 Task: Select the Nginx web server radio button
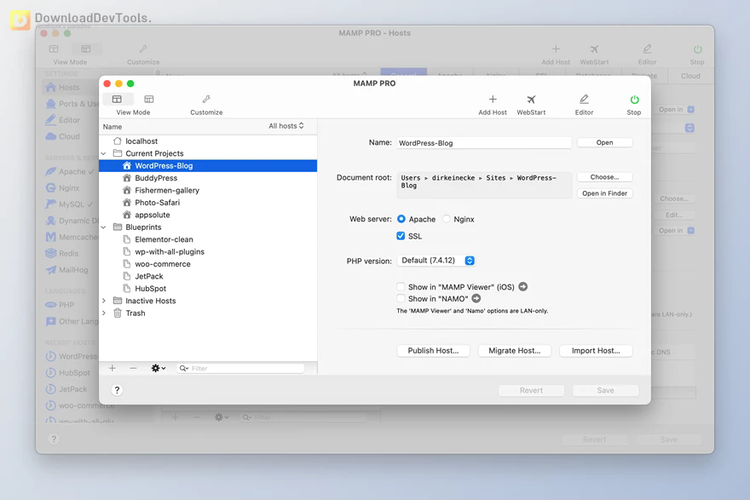[446, 219]
